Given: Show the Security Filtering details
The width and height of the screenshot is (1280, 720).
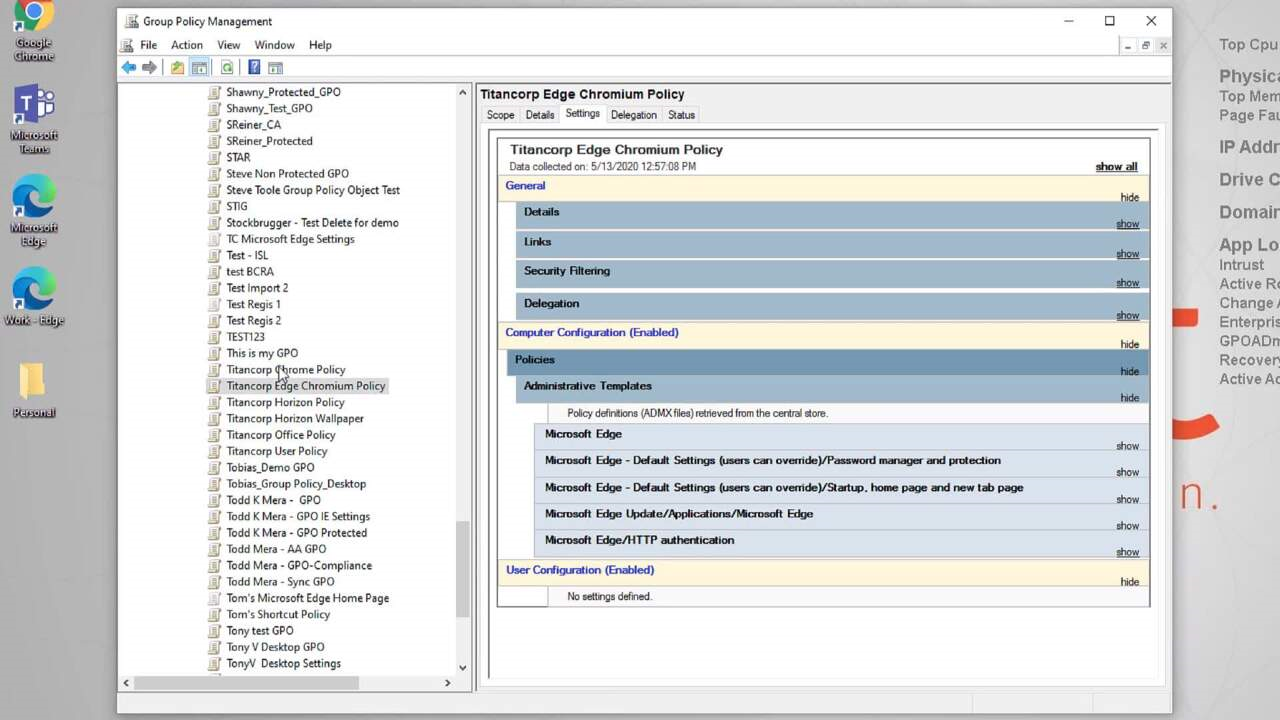Looking at the screenshot, I should point(1127,282).
